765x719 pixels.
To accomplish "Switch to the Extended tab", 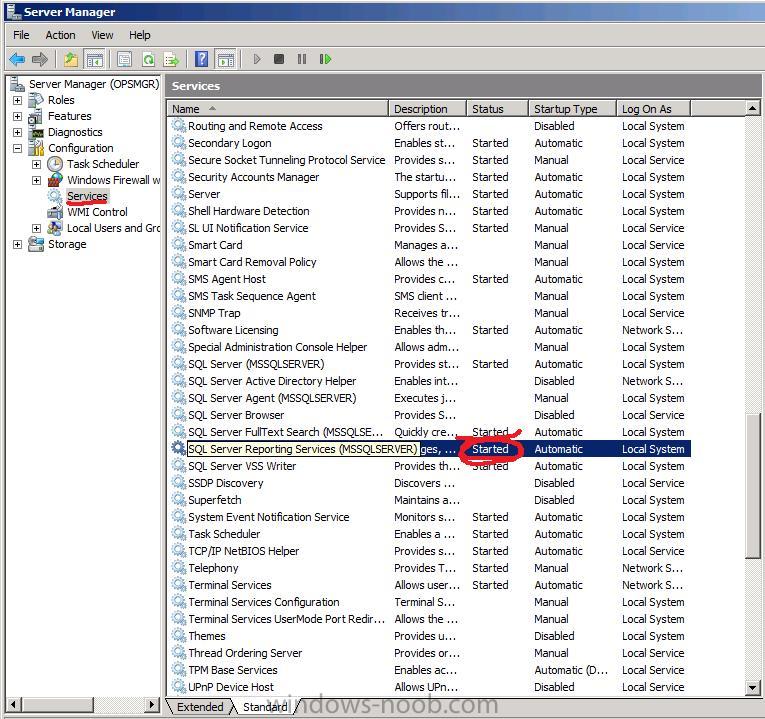I will [x=200, y=707].
